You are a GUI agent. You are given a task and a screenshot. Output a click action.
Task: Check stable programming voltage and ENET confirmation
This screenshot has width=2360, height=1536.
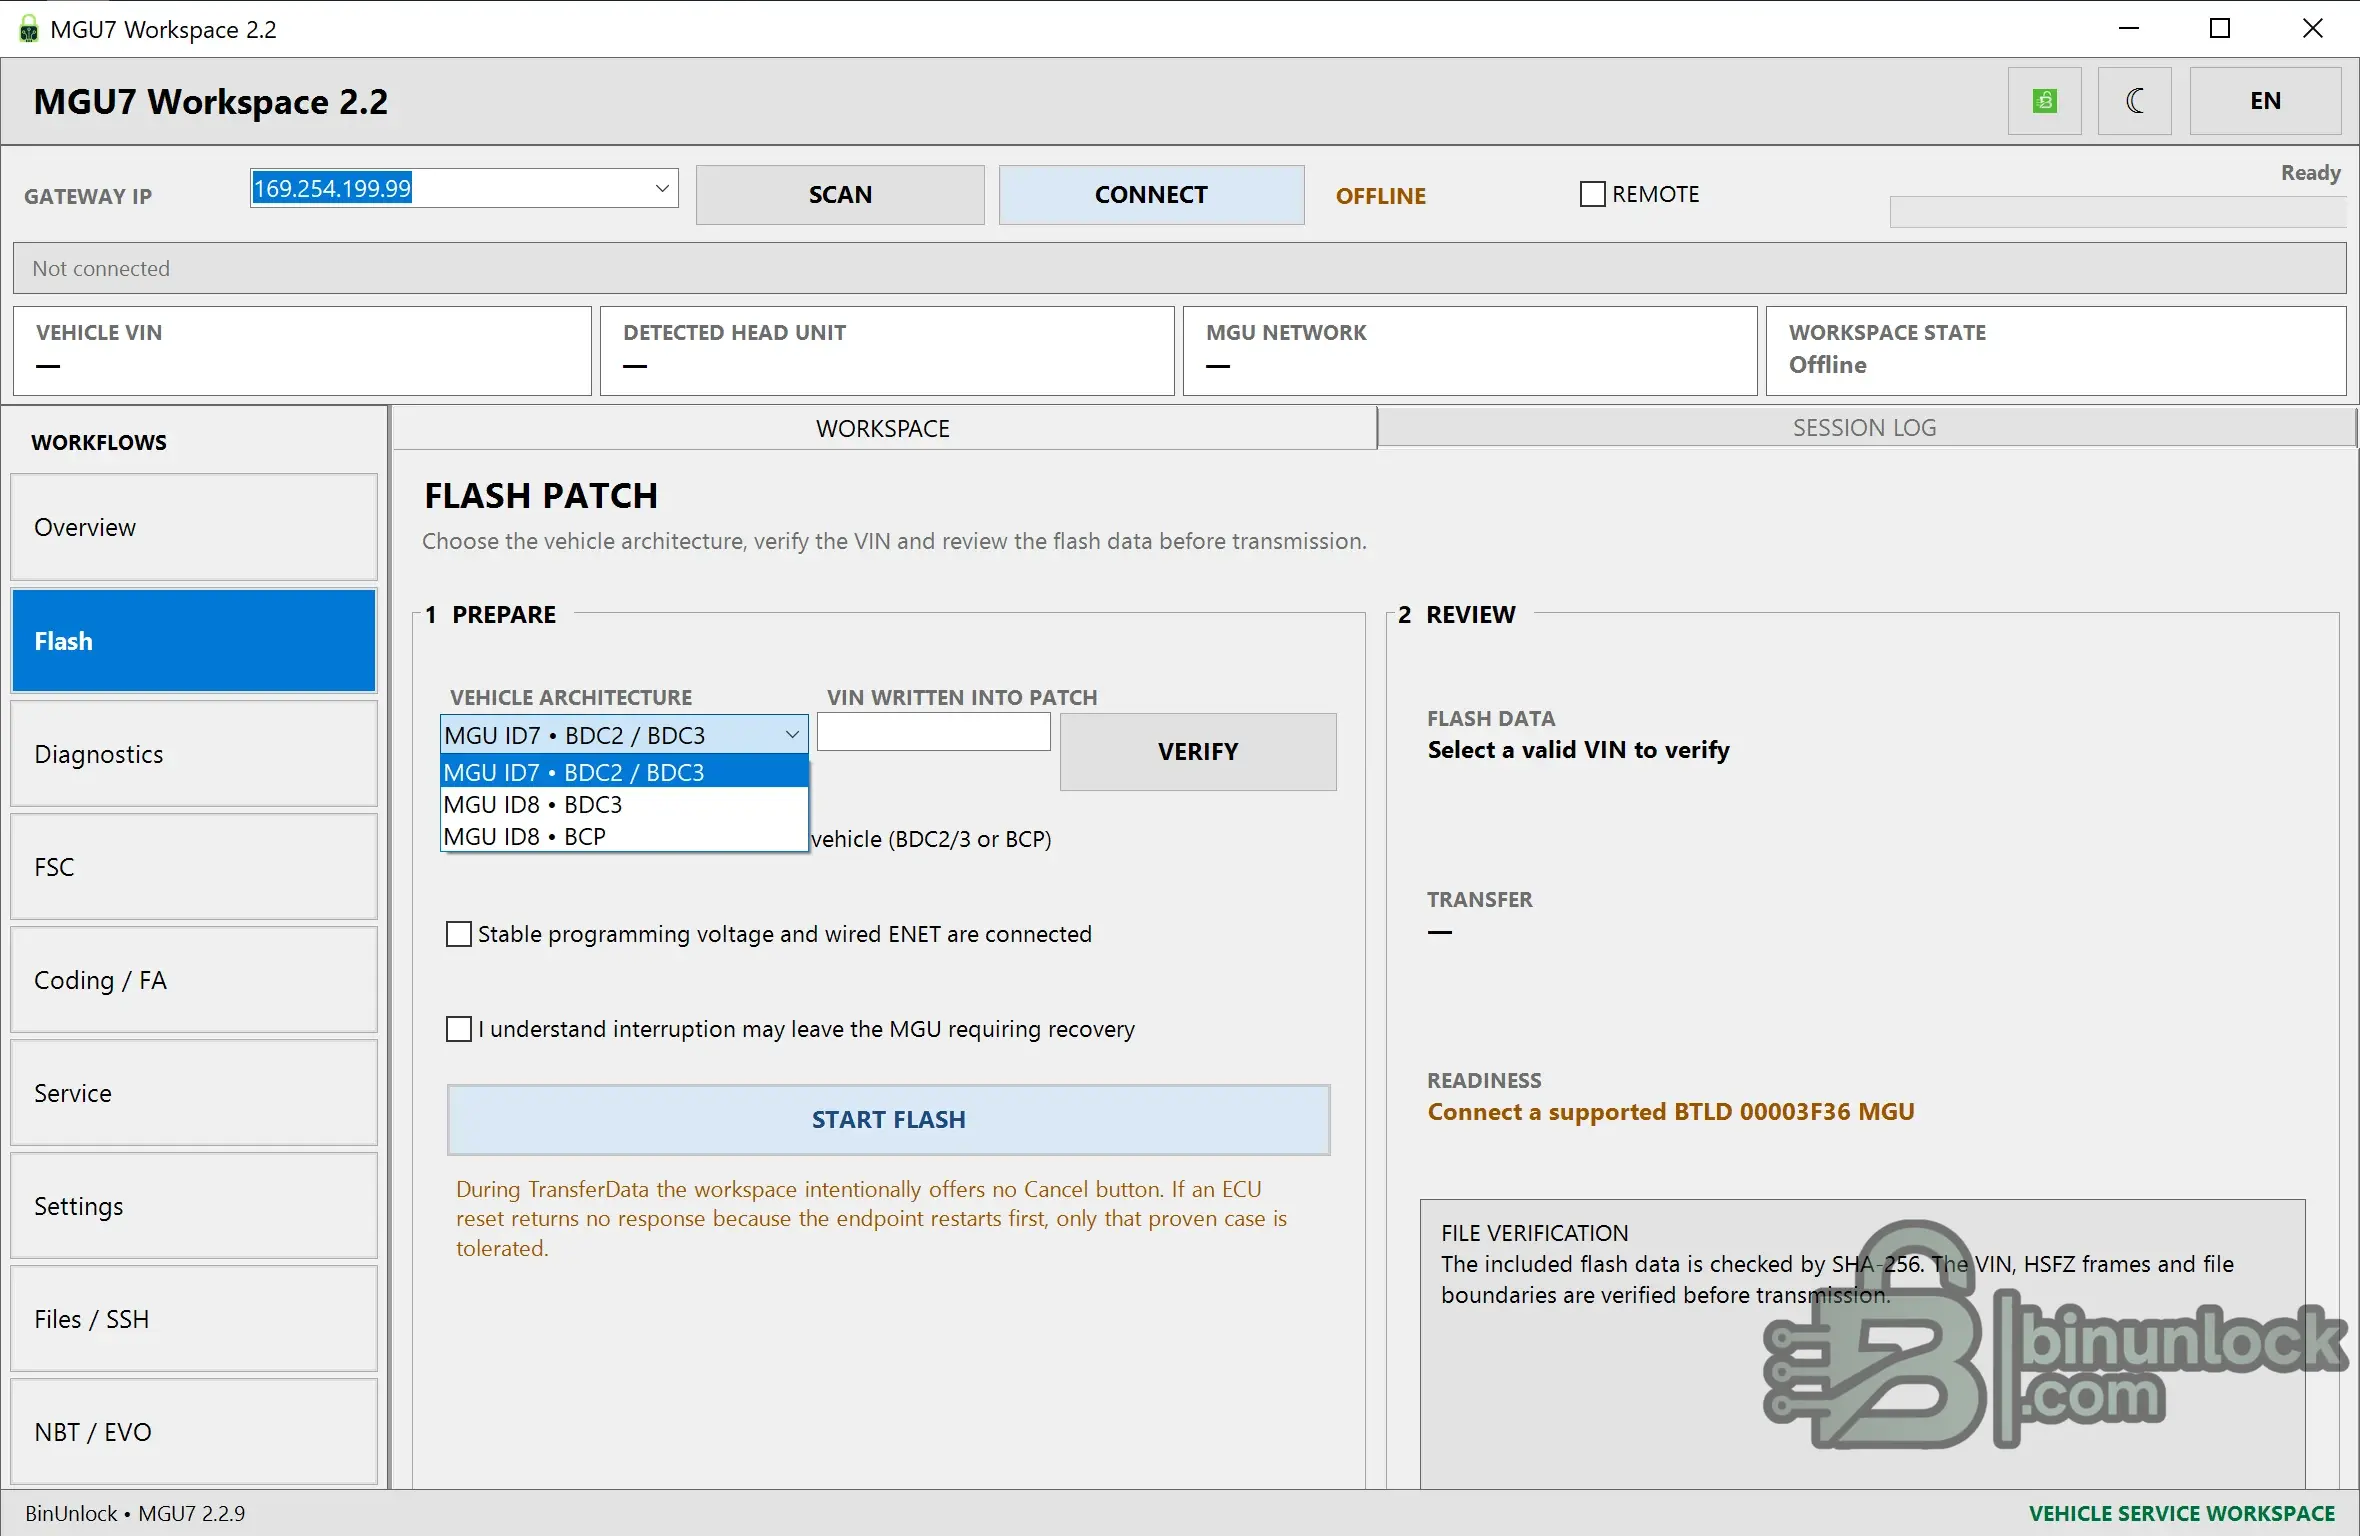[x=459, y=934]
